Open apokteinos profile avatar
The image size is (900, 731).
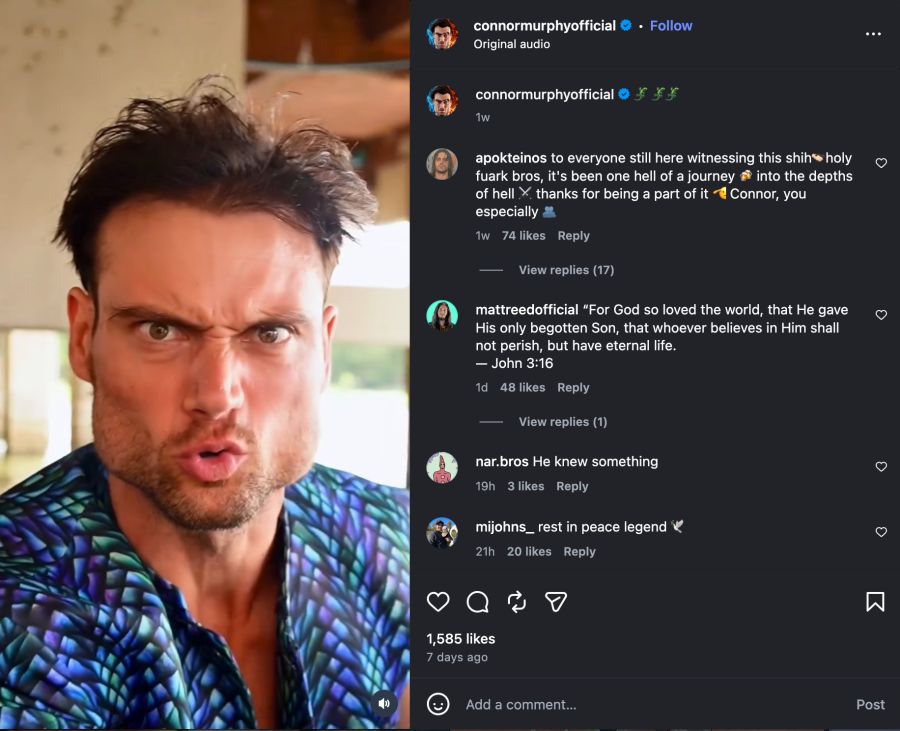pyautogui.click(x=442, y=164)
